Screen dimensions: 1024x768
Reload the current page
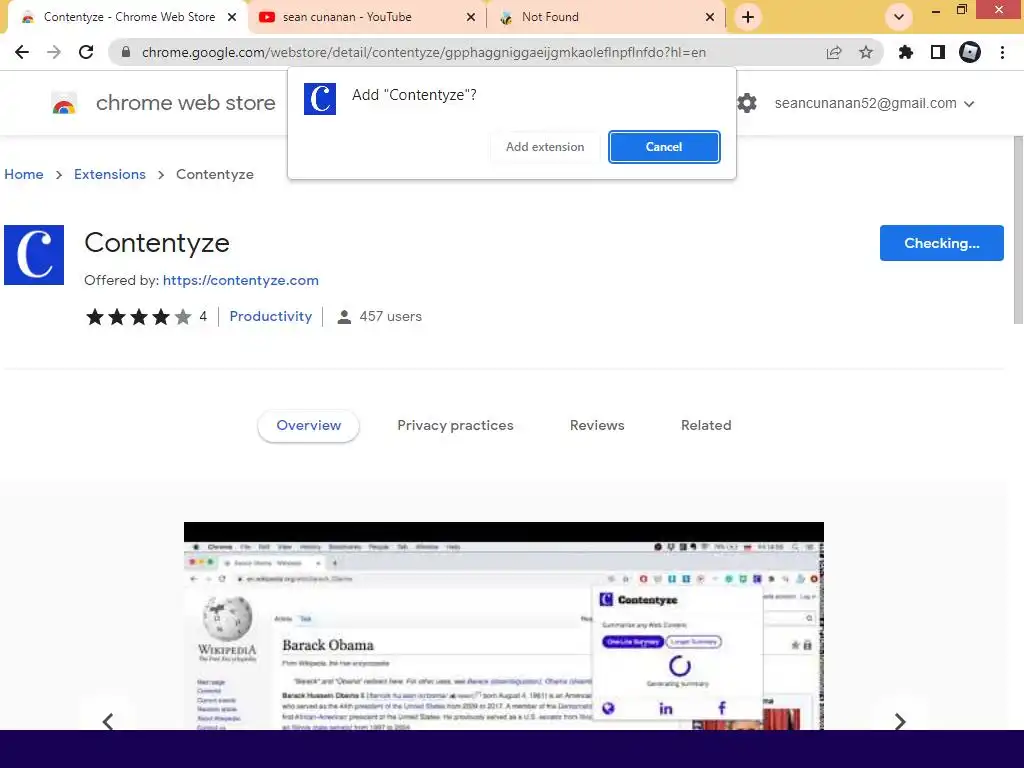[86, 52]
